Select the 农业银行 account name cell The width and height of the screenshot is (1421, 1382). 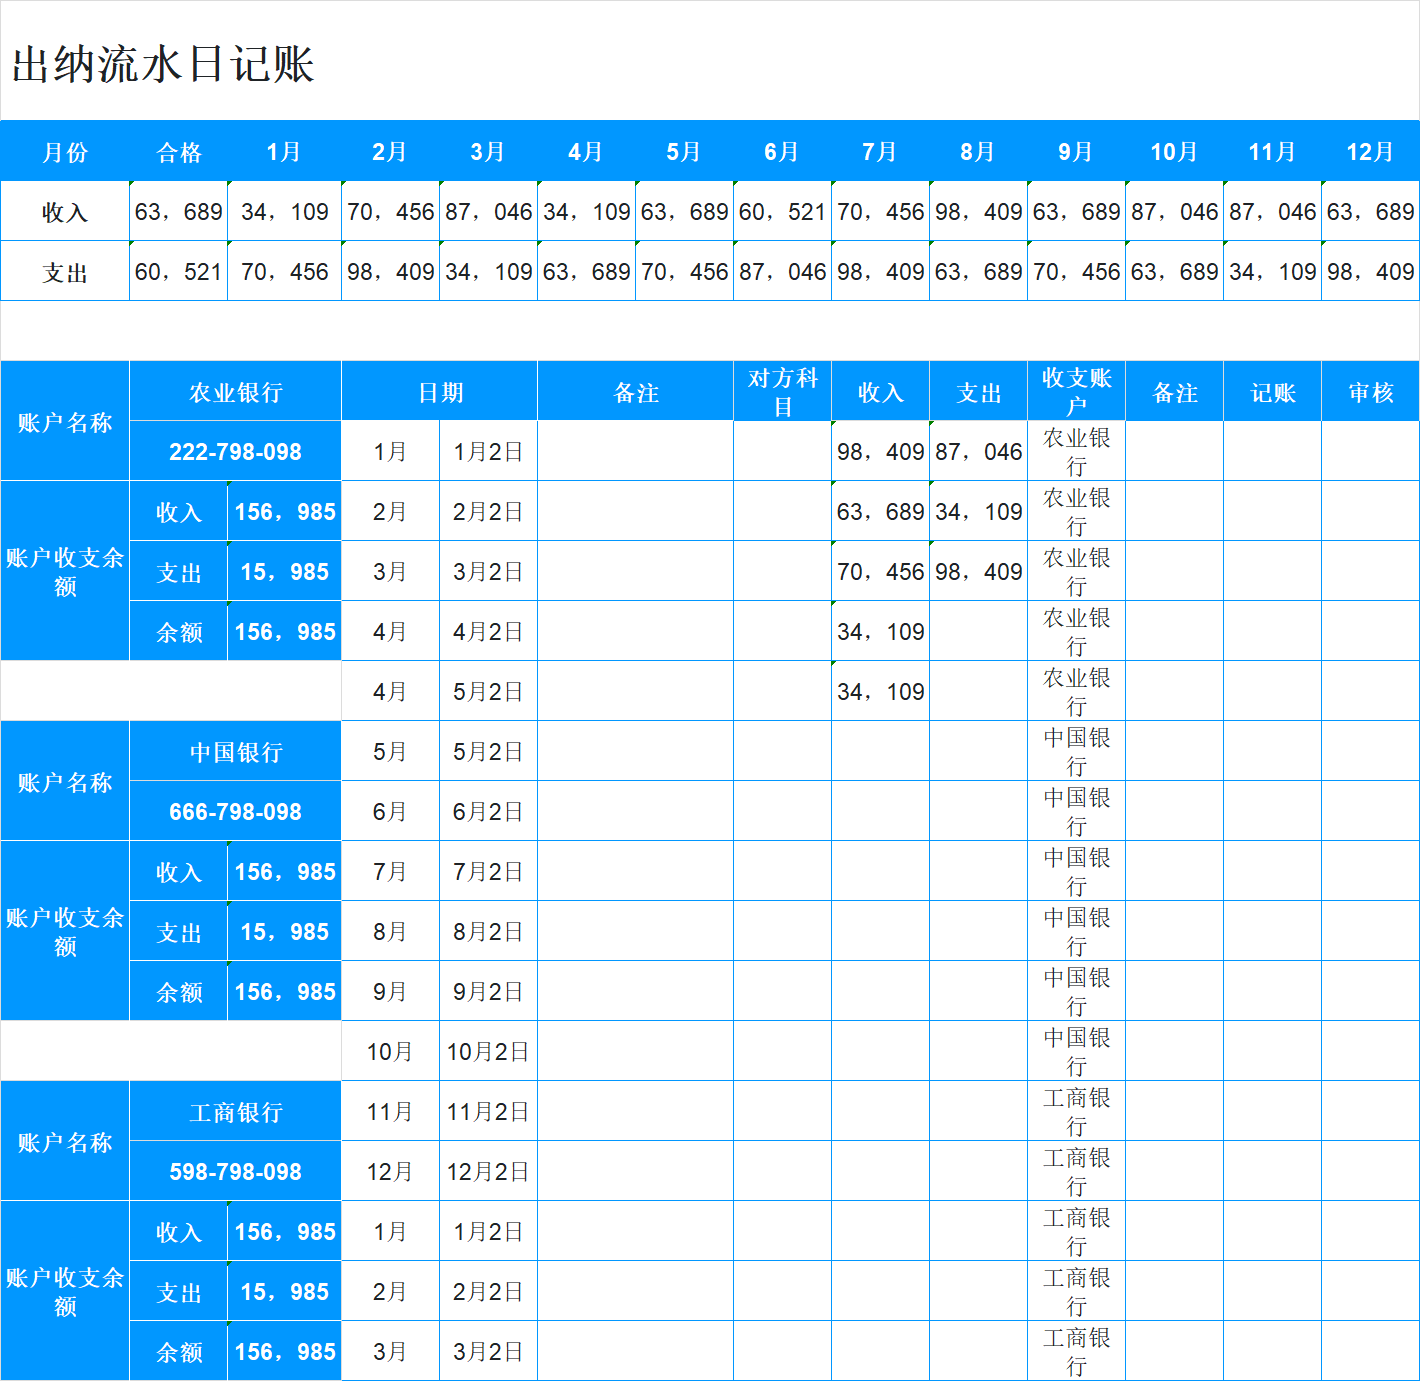235,391
